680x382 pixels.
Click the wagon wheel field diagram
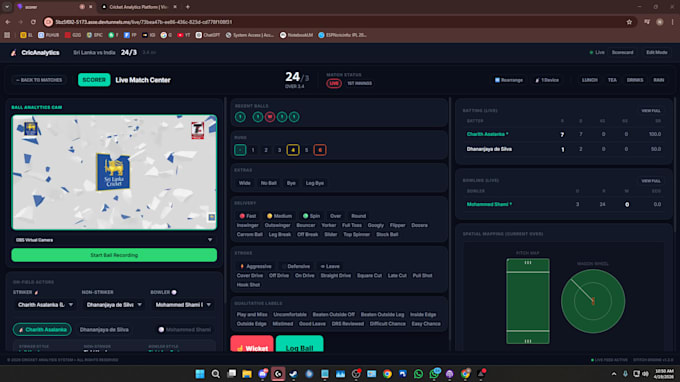point(593,301)
